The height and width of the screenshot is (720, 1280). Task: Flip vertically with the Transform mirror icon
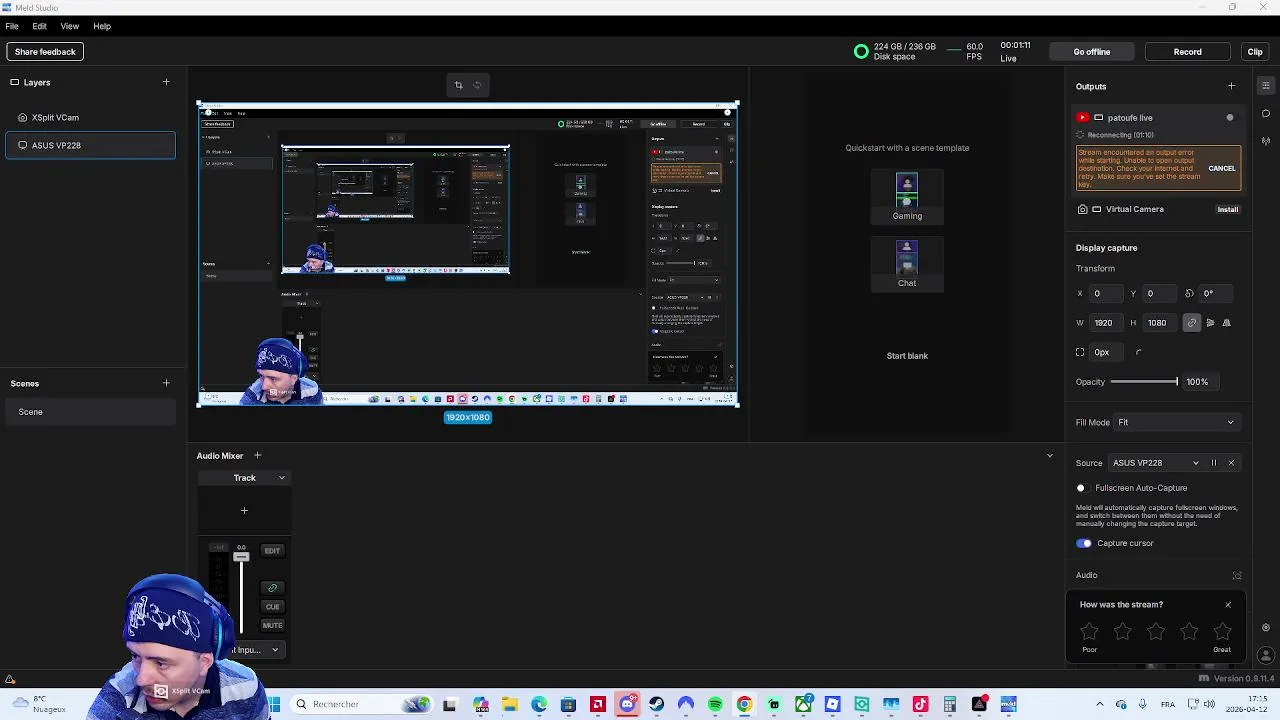(1227, 323)
